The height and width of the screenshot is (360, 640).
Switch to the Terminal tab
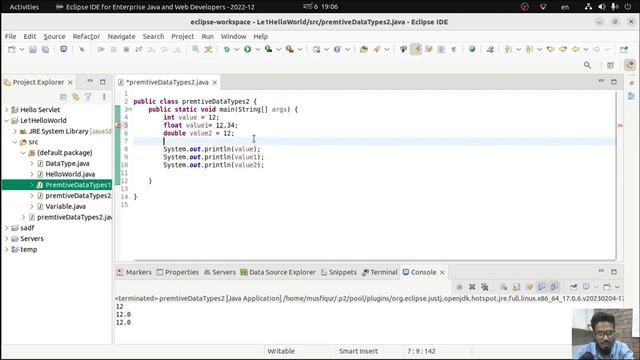point(380,272)
